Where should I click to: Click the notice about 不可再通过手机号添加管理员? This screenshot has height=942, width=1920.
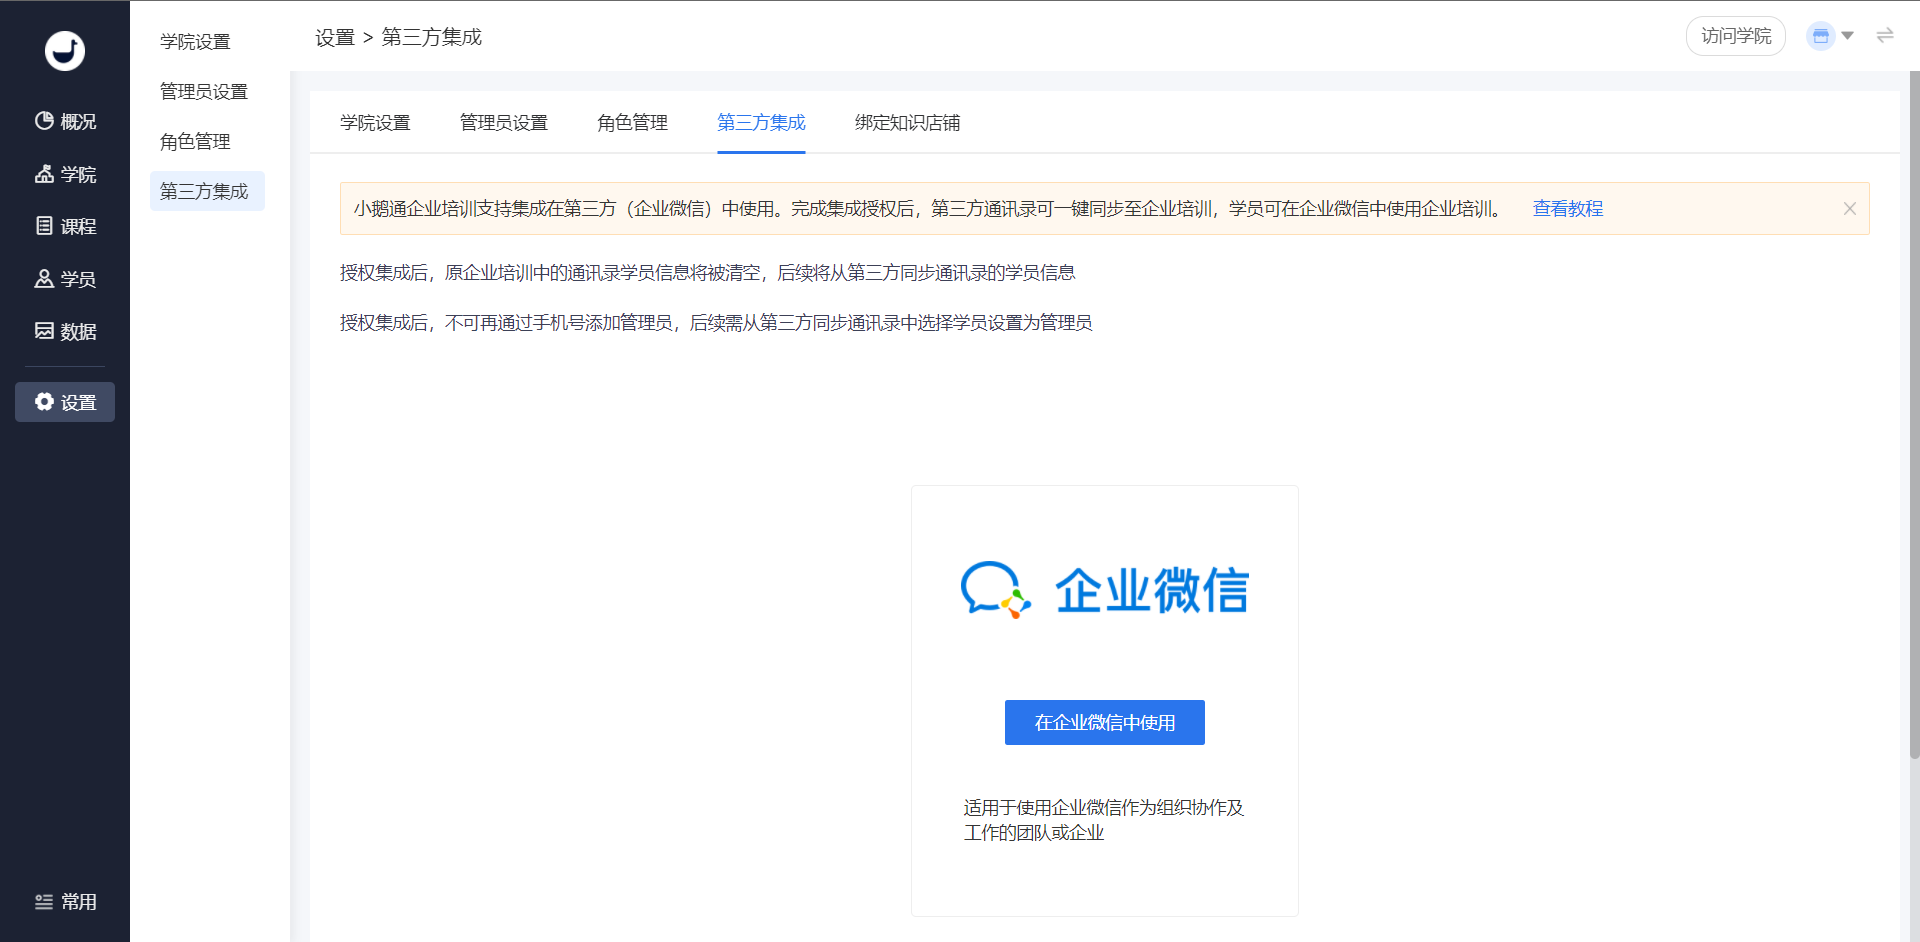[x=716, y=323]
